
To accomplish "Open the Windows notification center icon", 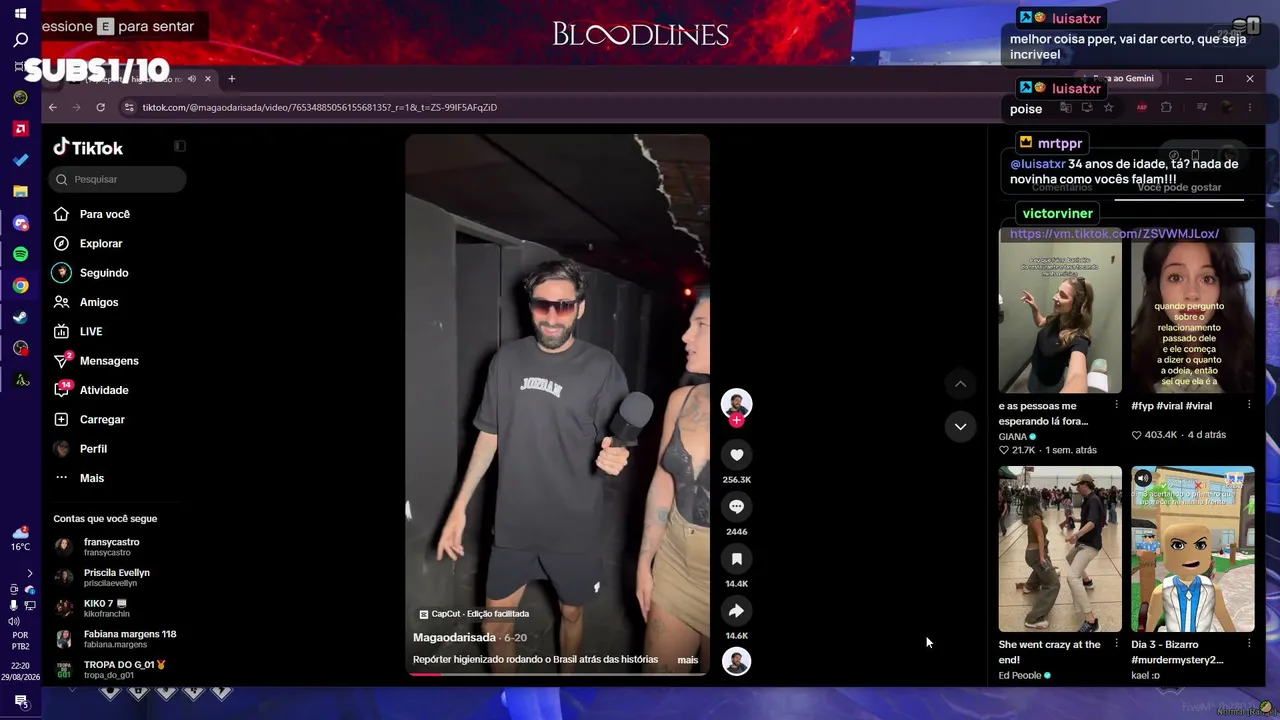I will pyautogui.click(x=21, y=701).
